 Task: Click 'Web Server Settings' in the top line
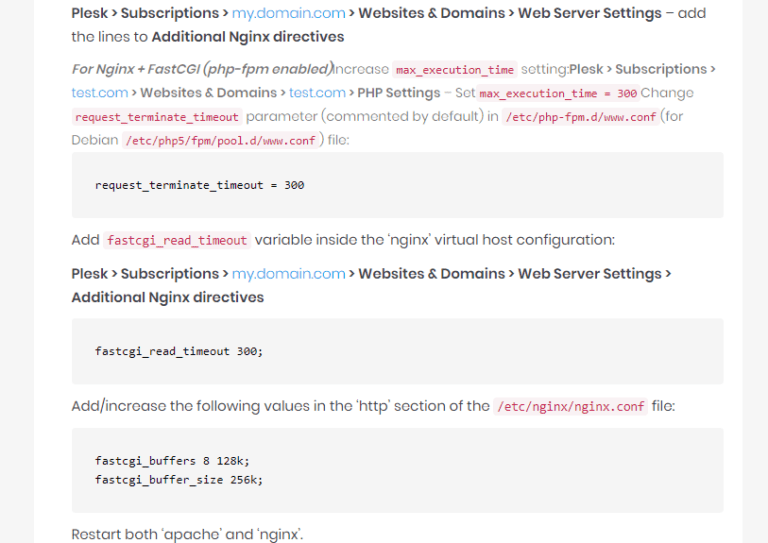pyautogui.click(x=590, y=13)
